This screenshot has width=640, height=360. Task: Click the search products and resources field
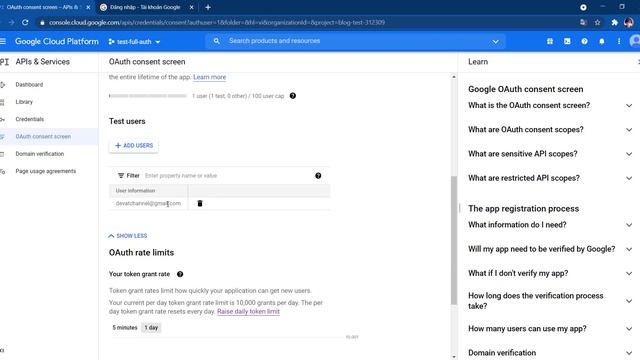coord(355,41)
